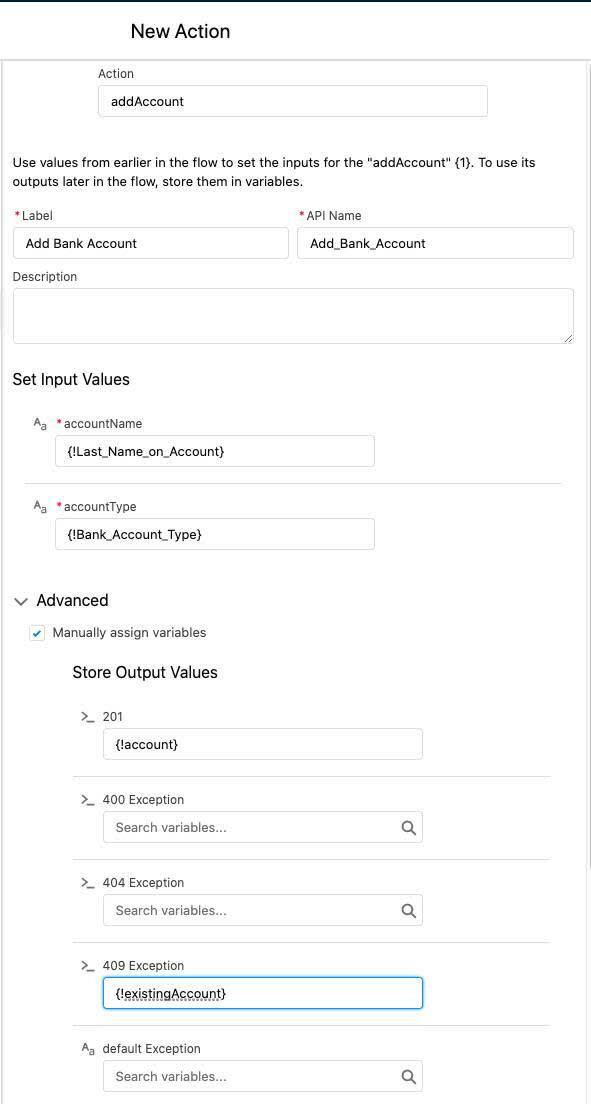Click the Add Bank Account label field
591x1104 pixels.
(150, 243)
